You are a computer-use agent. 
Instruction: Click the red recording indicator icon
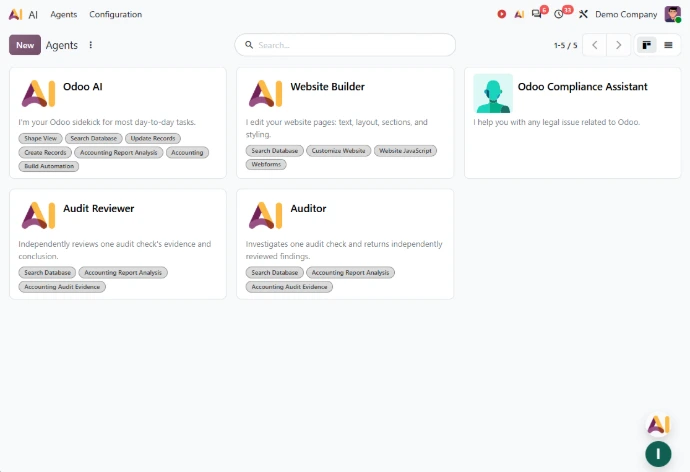pyautogui.click(x=501, y=14)
